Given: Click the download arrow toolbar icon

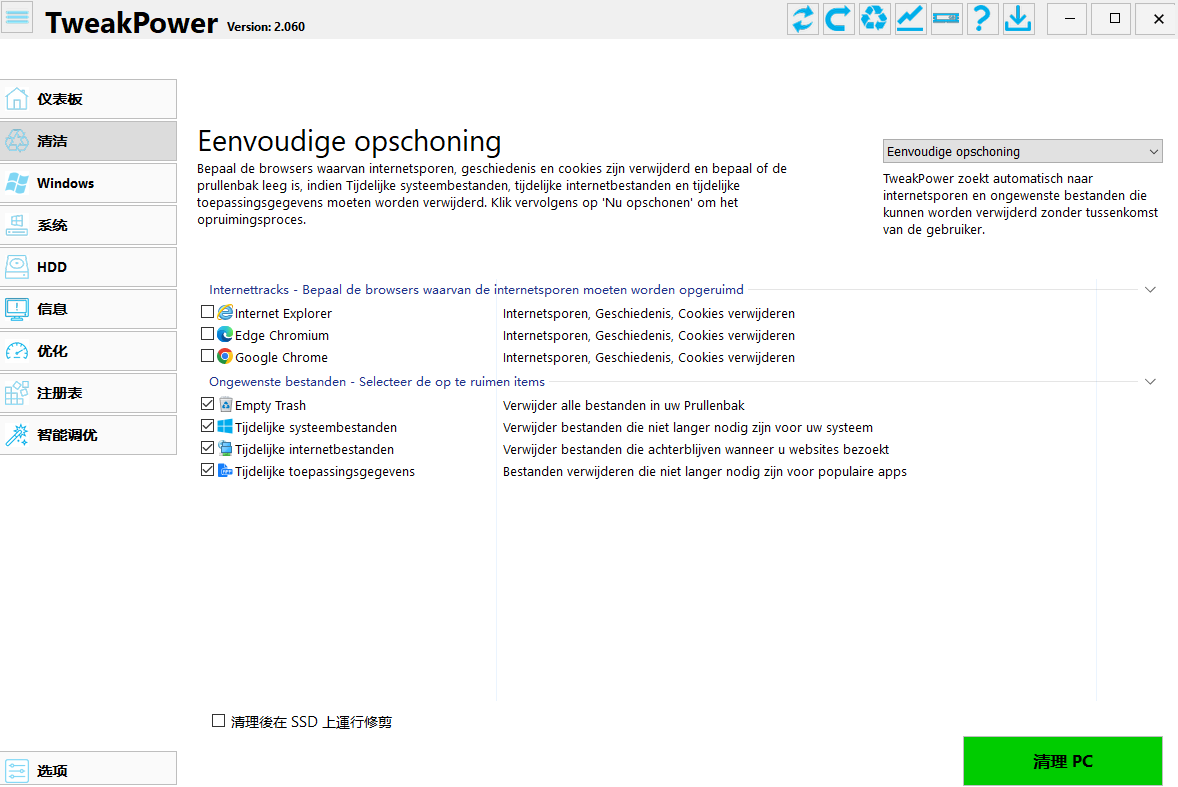Looking at the screenshot, I should pos(1018,19).
